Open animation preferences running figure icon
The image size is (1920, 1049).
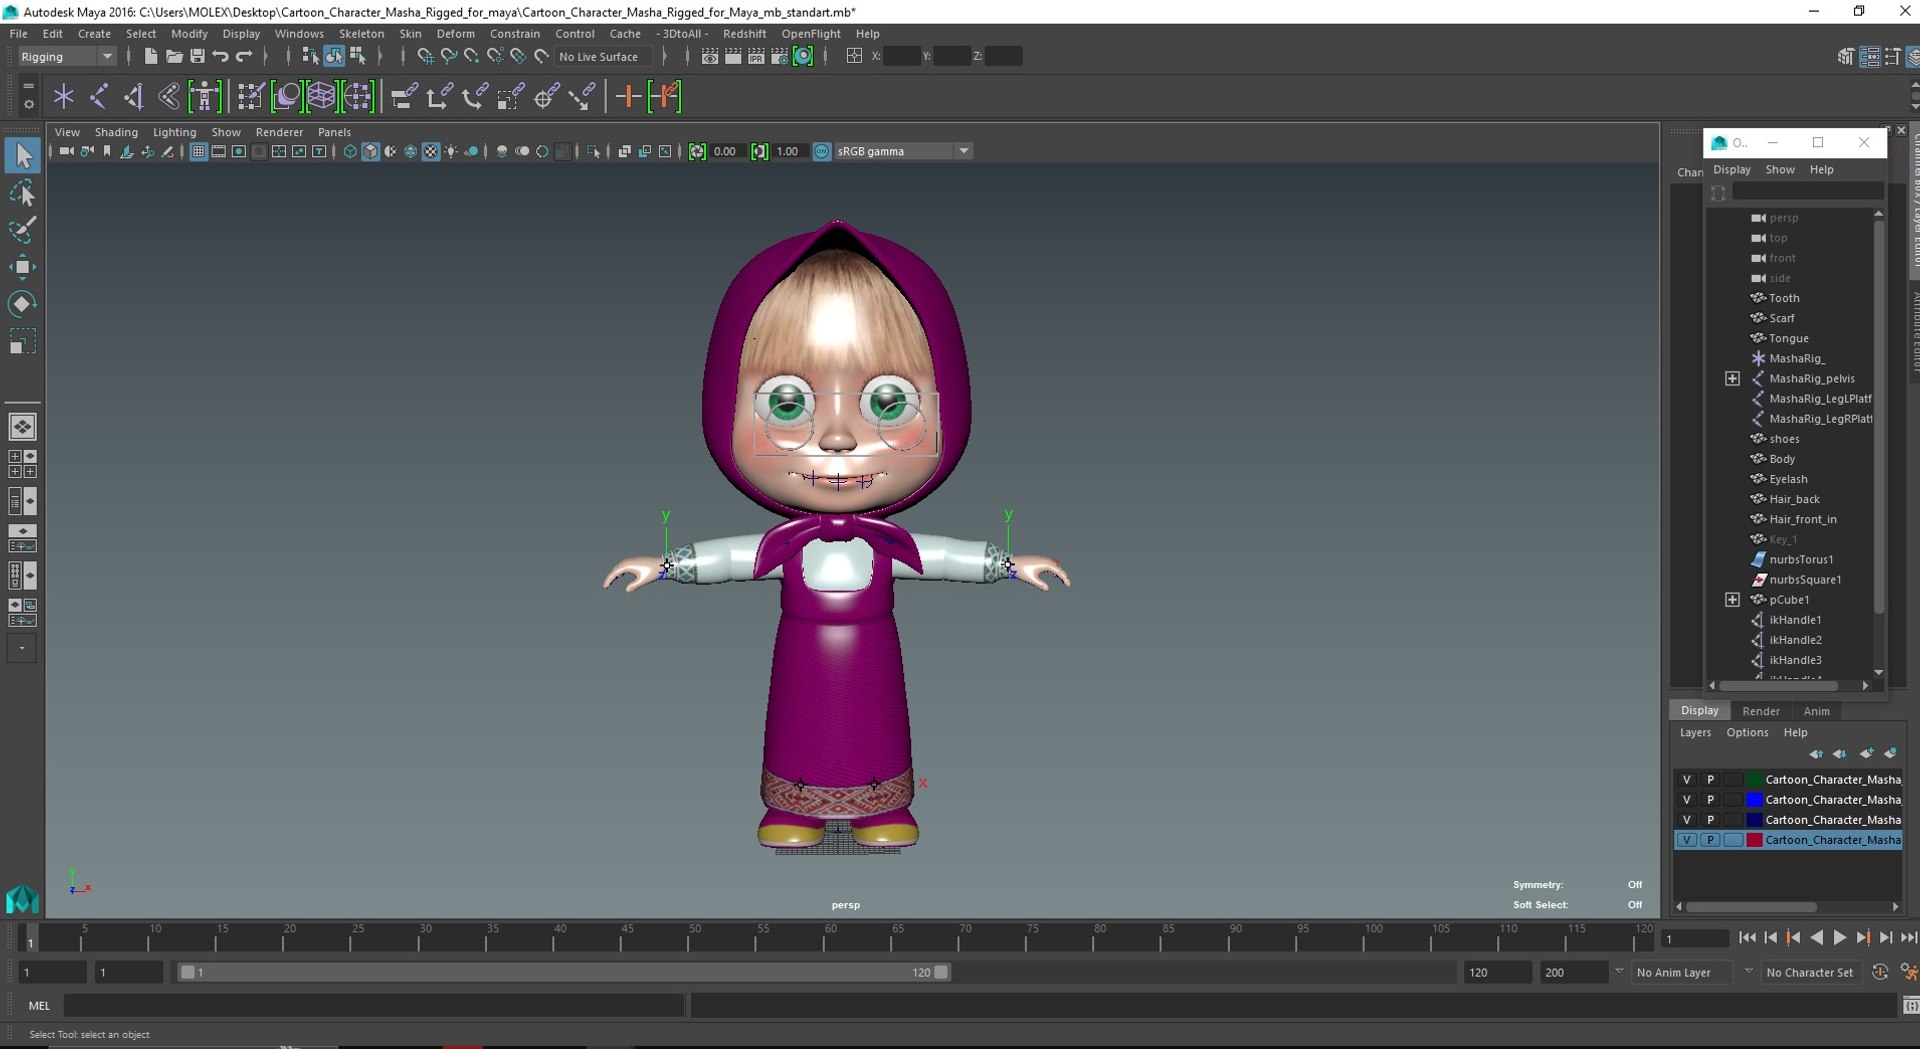1908,972
